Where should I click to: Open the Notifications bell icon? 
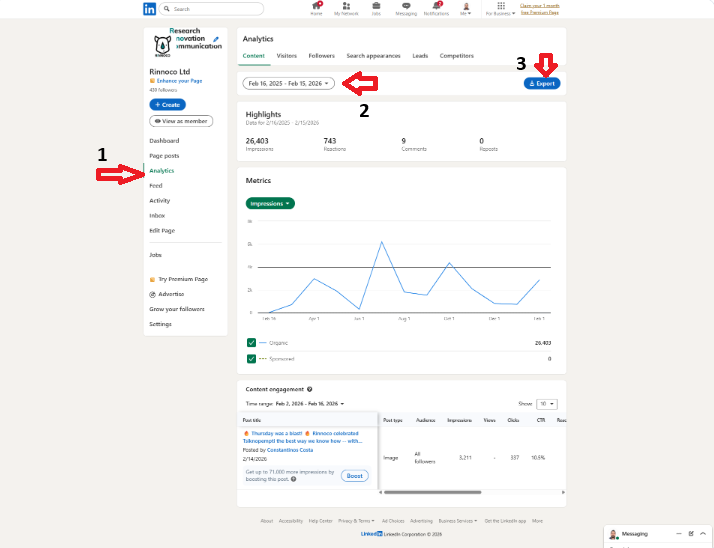[436, 6]
